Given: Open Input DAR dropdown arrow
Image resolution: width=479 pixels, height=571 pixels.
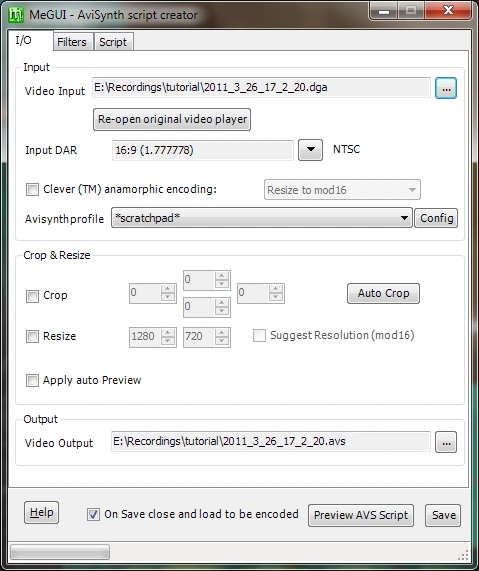Looking at the screenshot, I should tap(310, 150).
